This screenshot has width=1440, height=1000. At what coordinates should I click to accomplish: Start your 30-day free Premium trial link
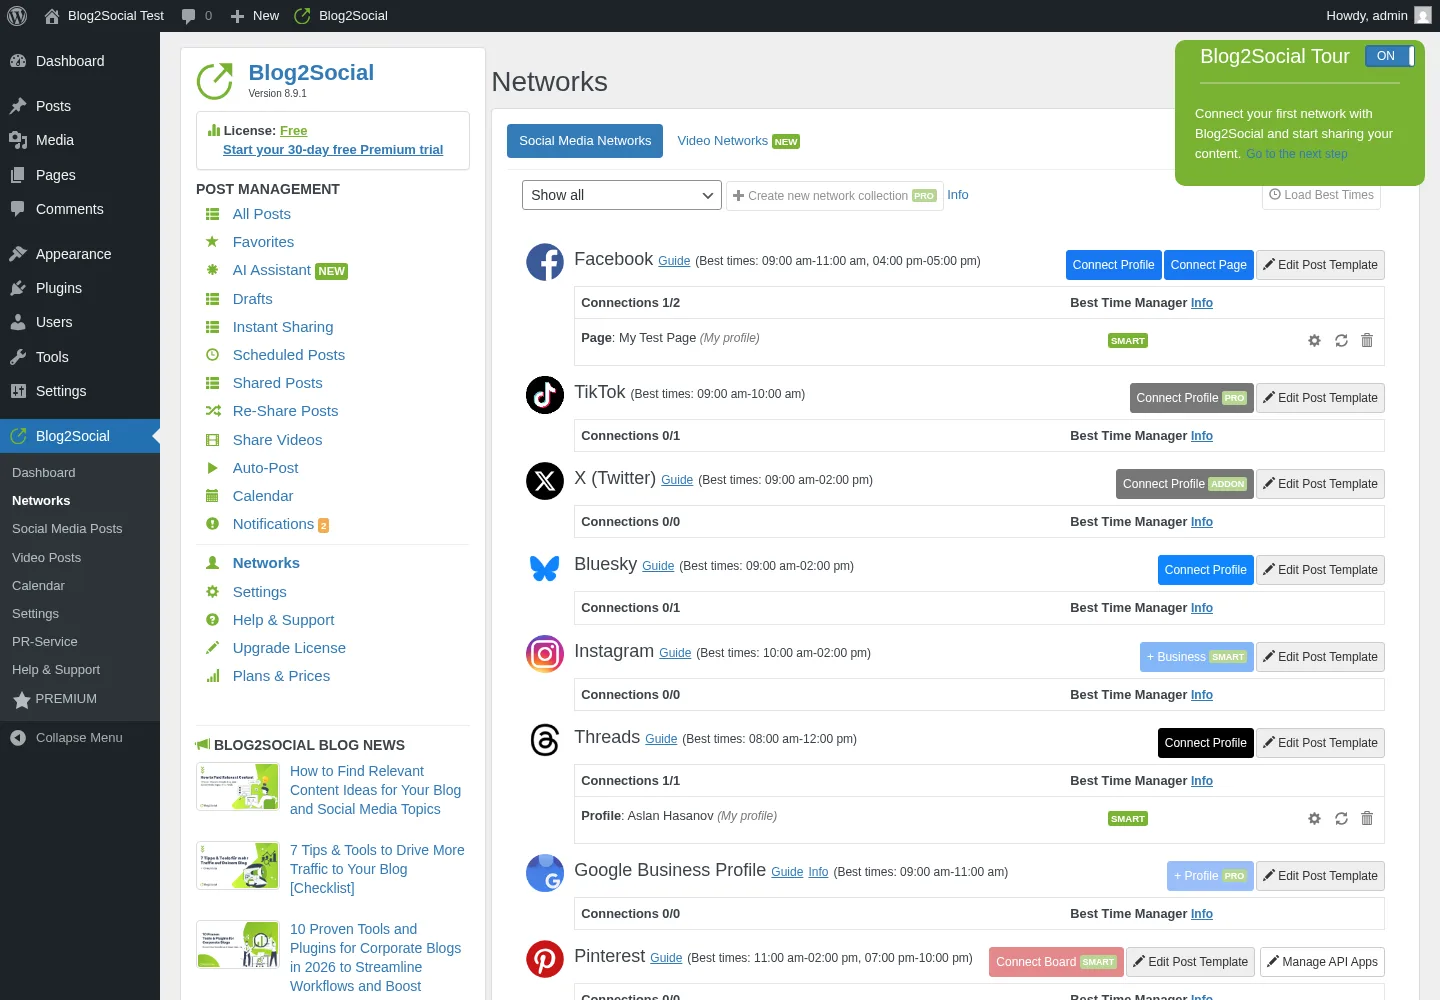point(333,150)
